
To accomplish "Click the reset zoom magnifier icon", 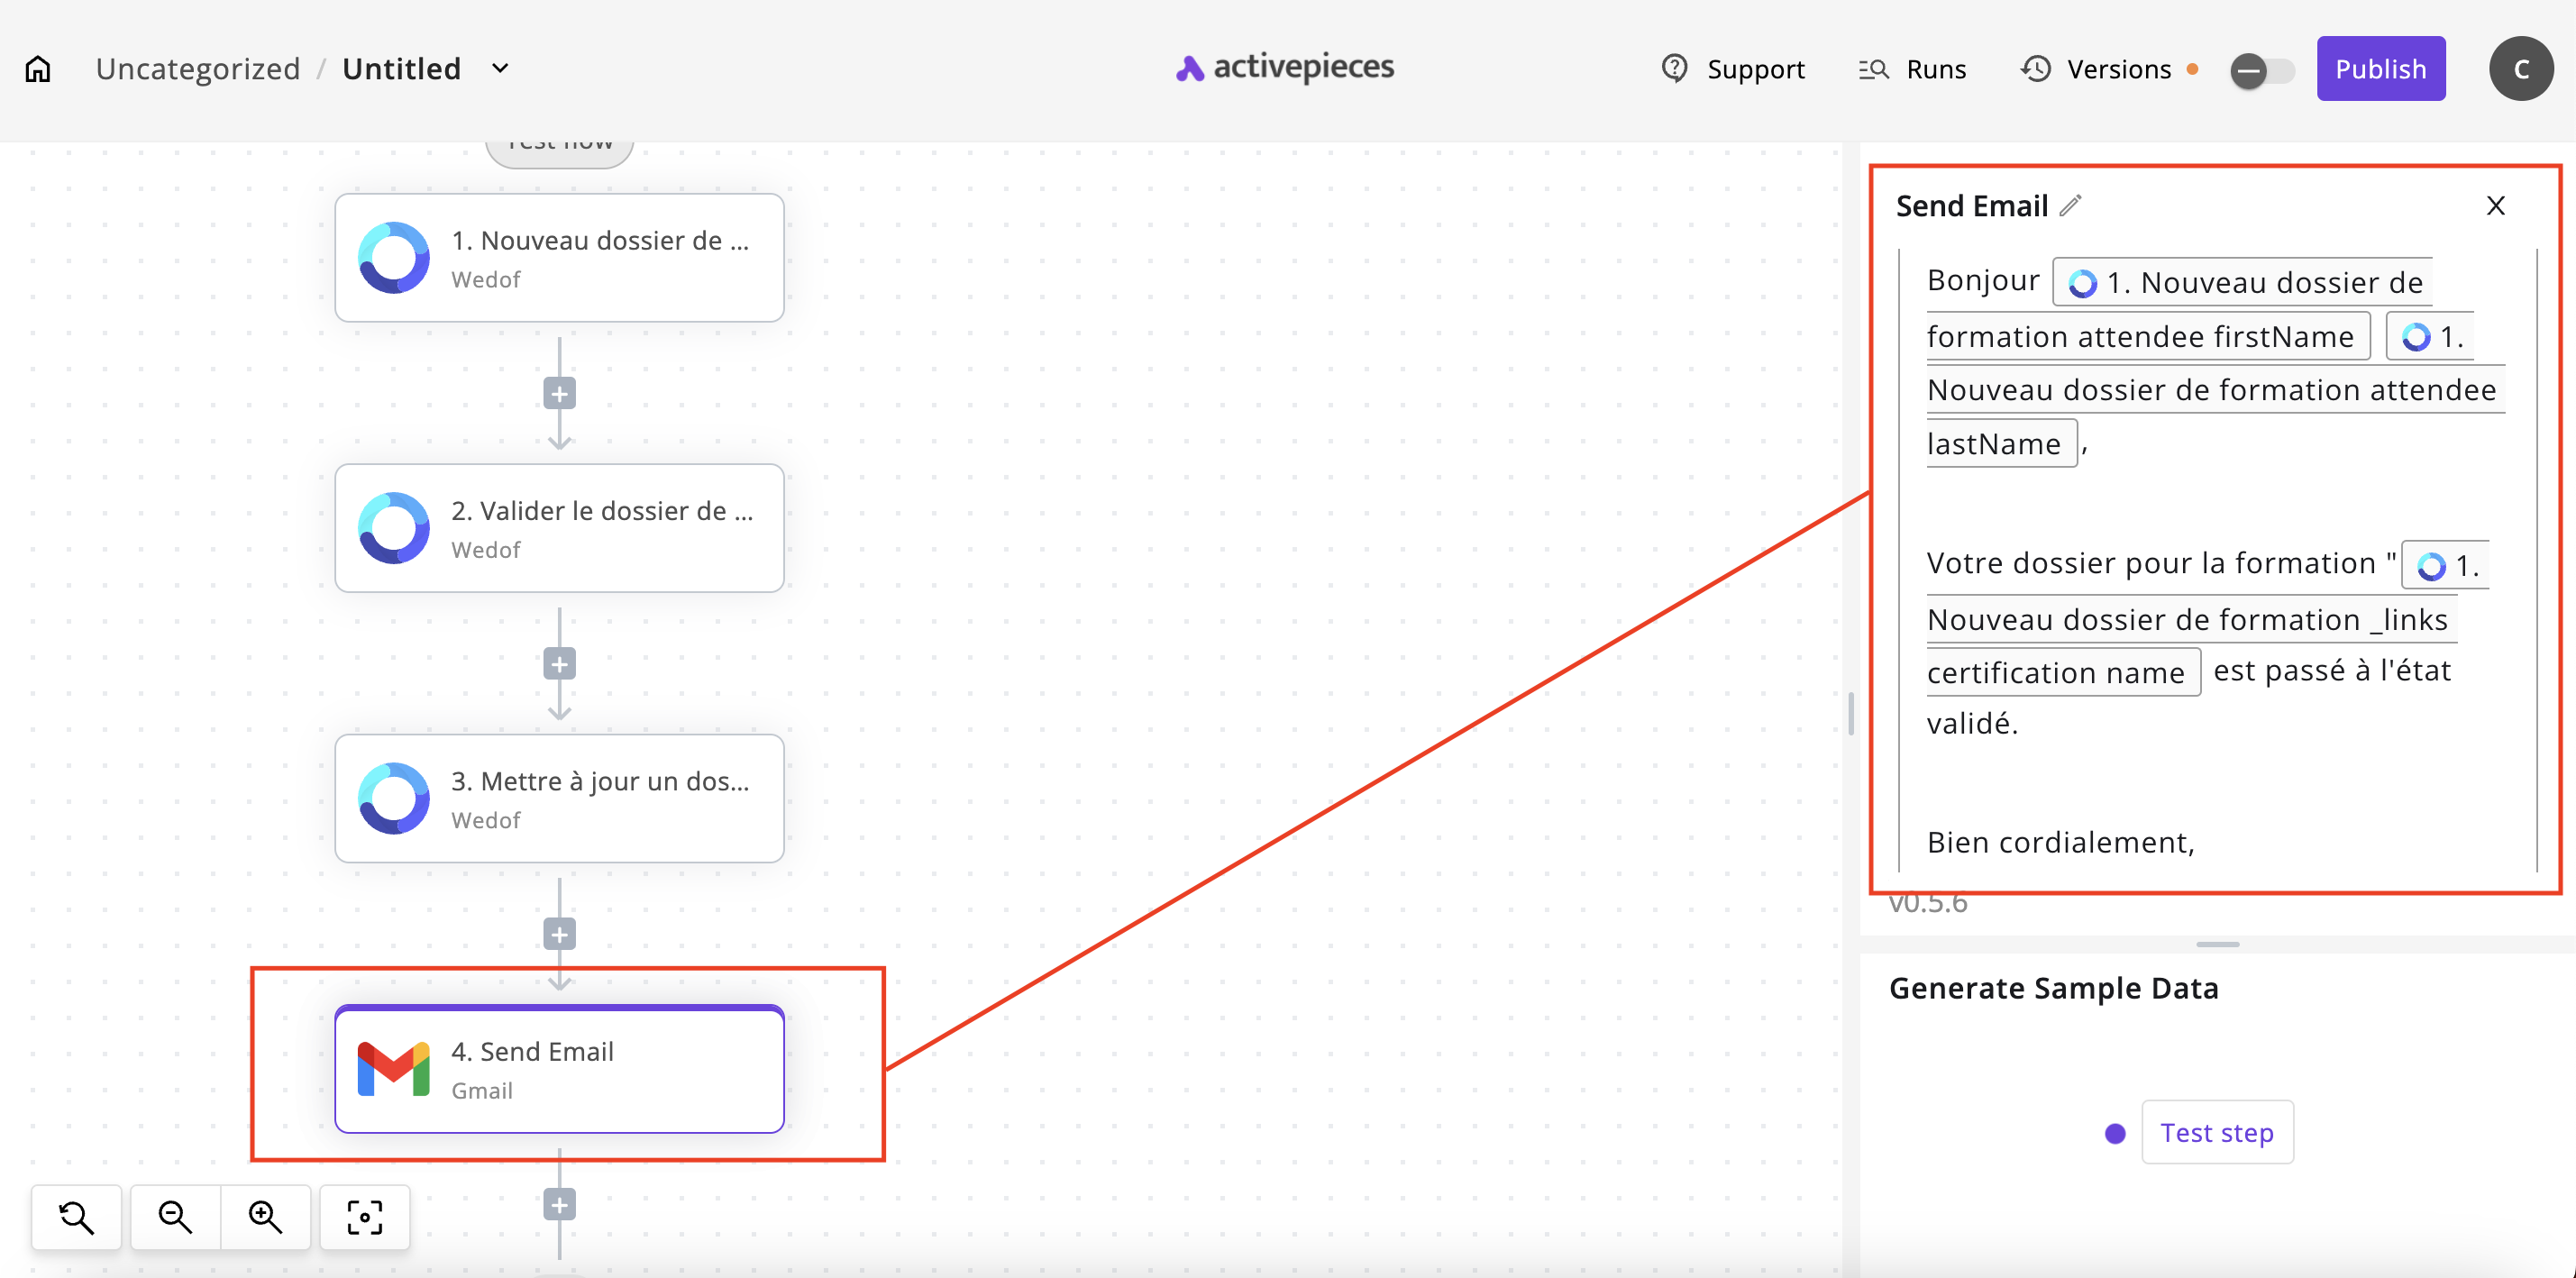I will coord(76,1217).
